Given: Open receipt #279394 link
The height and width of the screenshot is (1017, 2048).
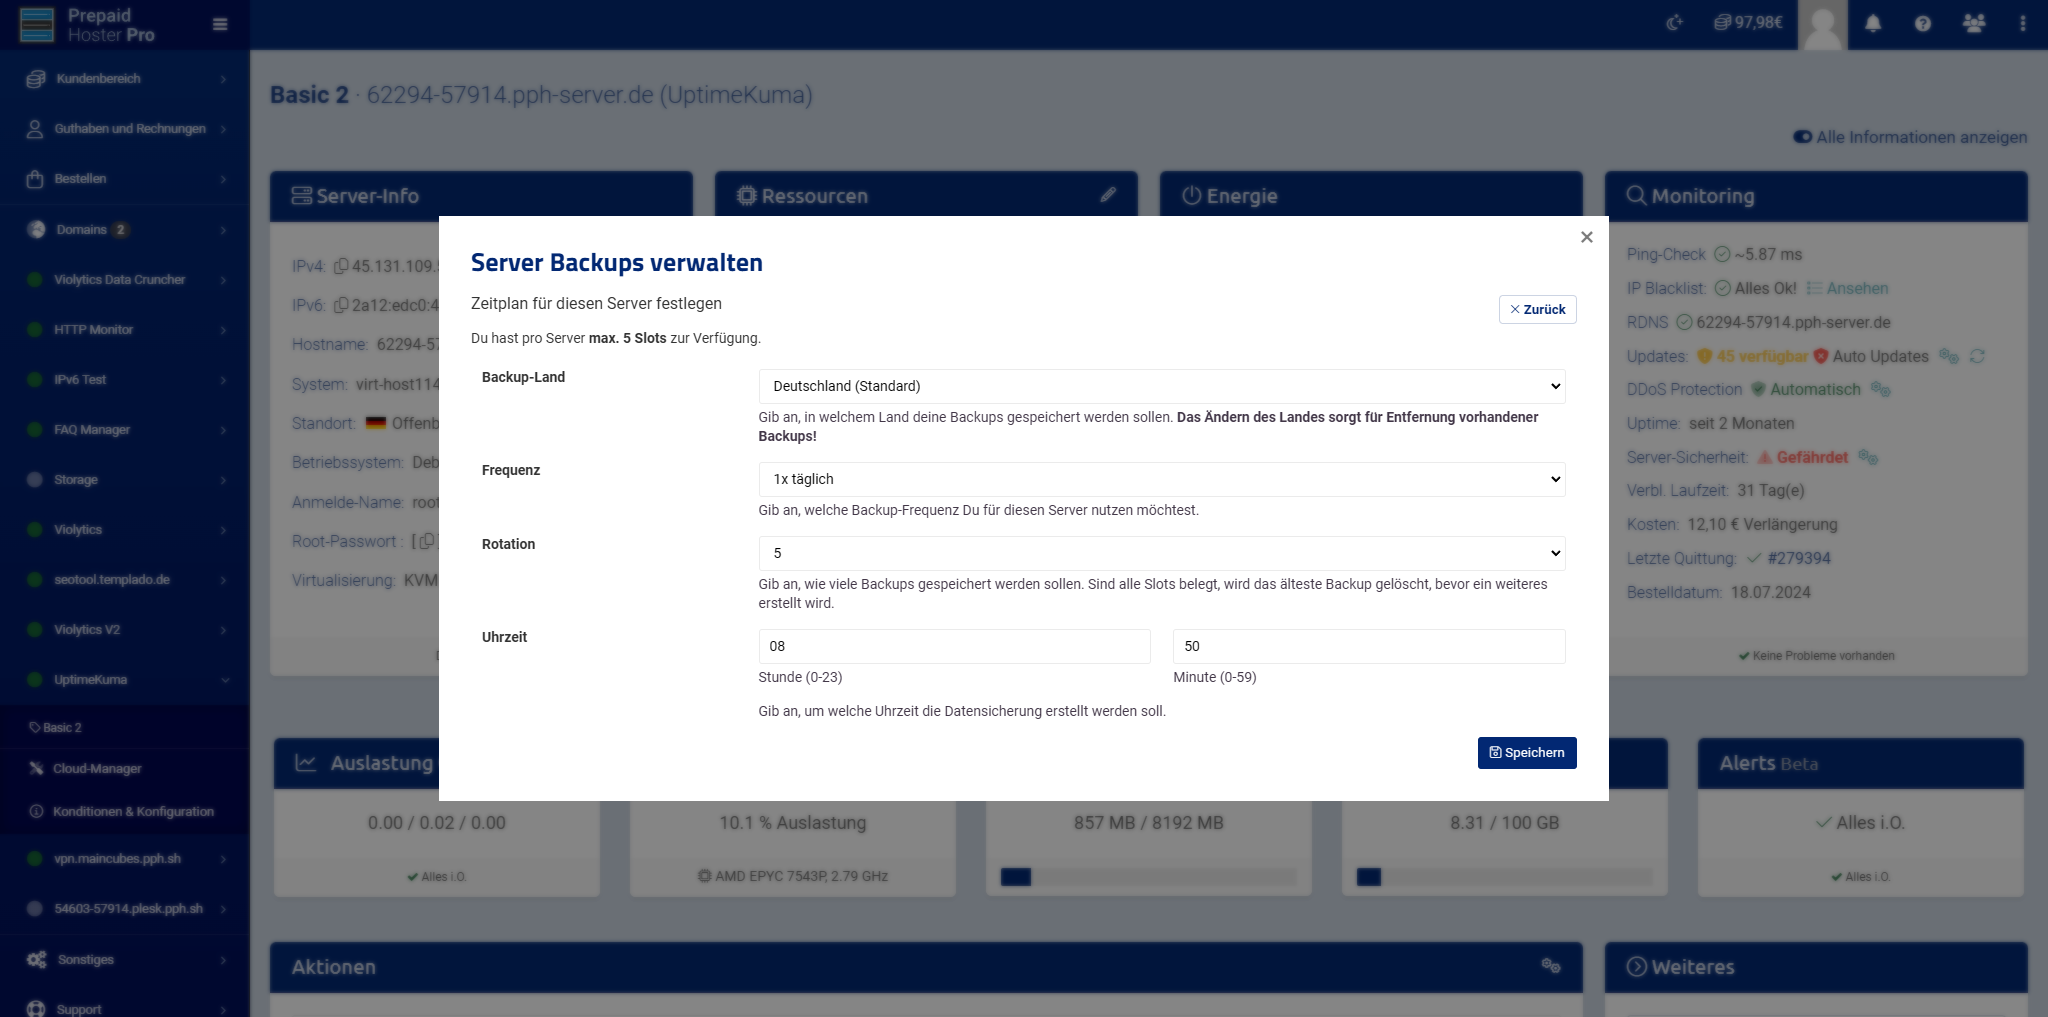Looking at the screenshot, I should coord(1798,558).
